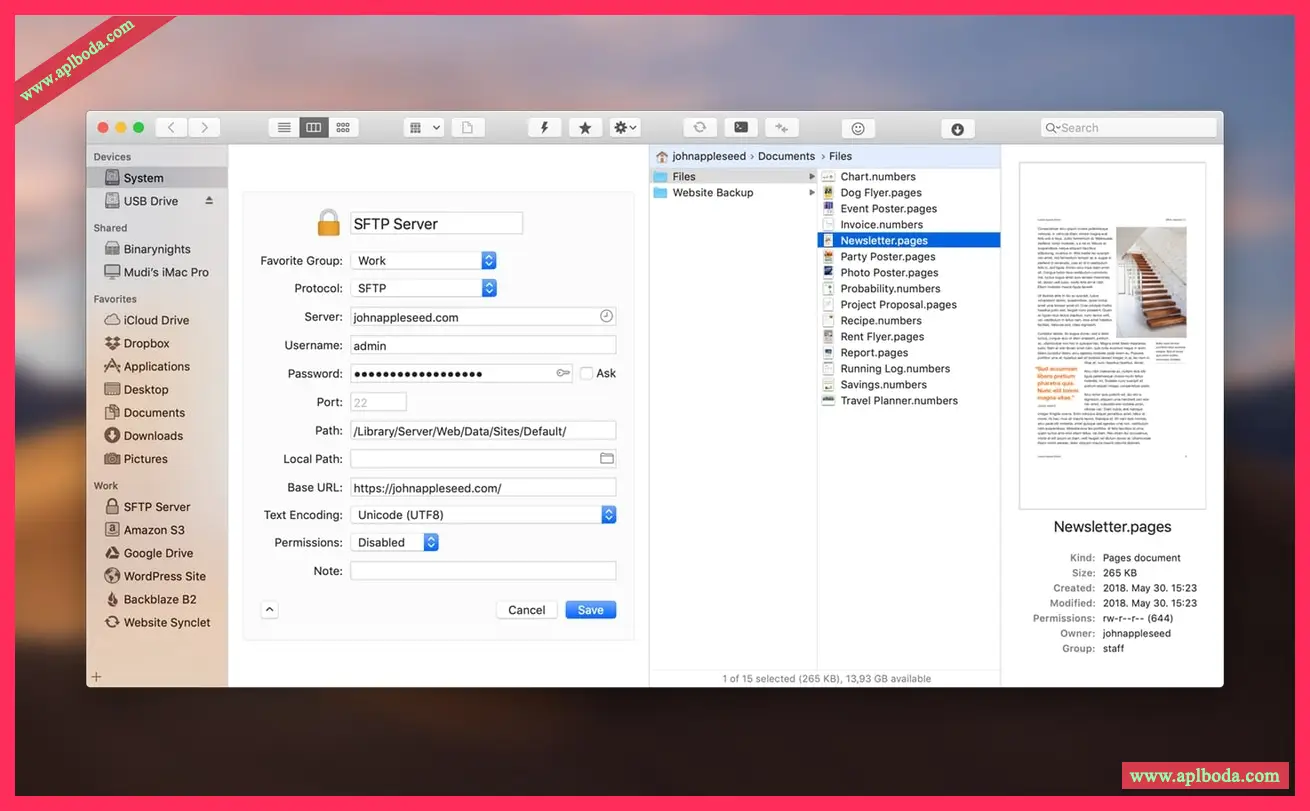
Task: Select Google Drive in the sidebar
Action: (x=157, y=553)
